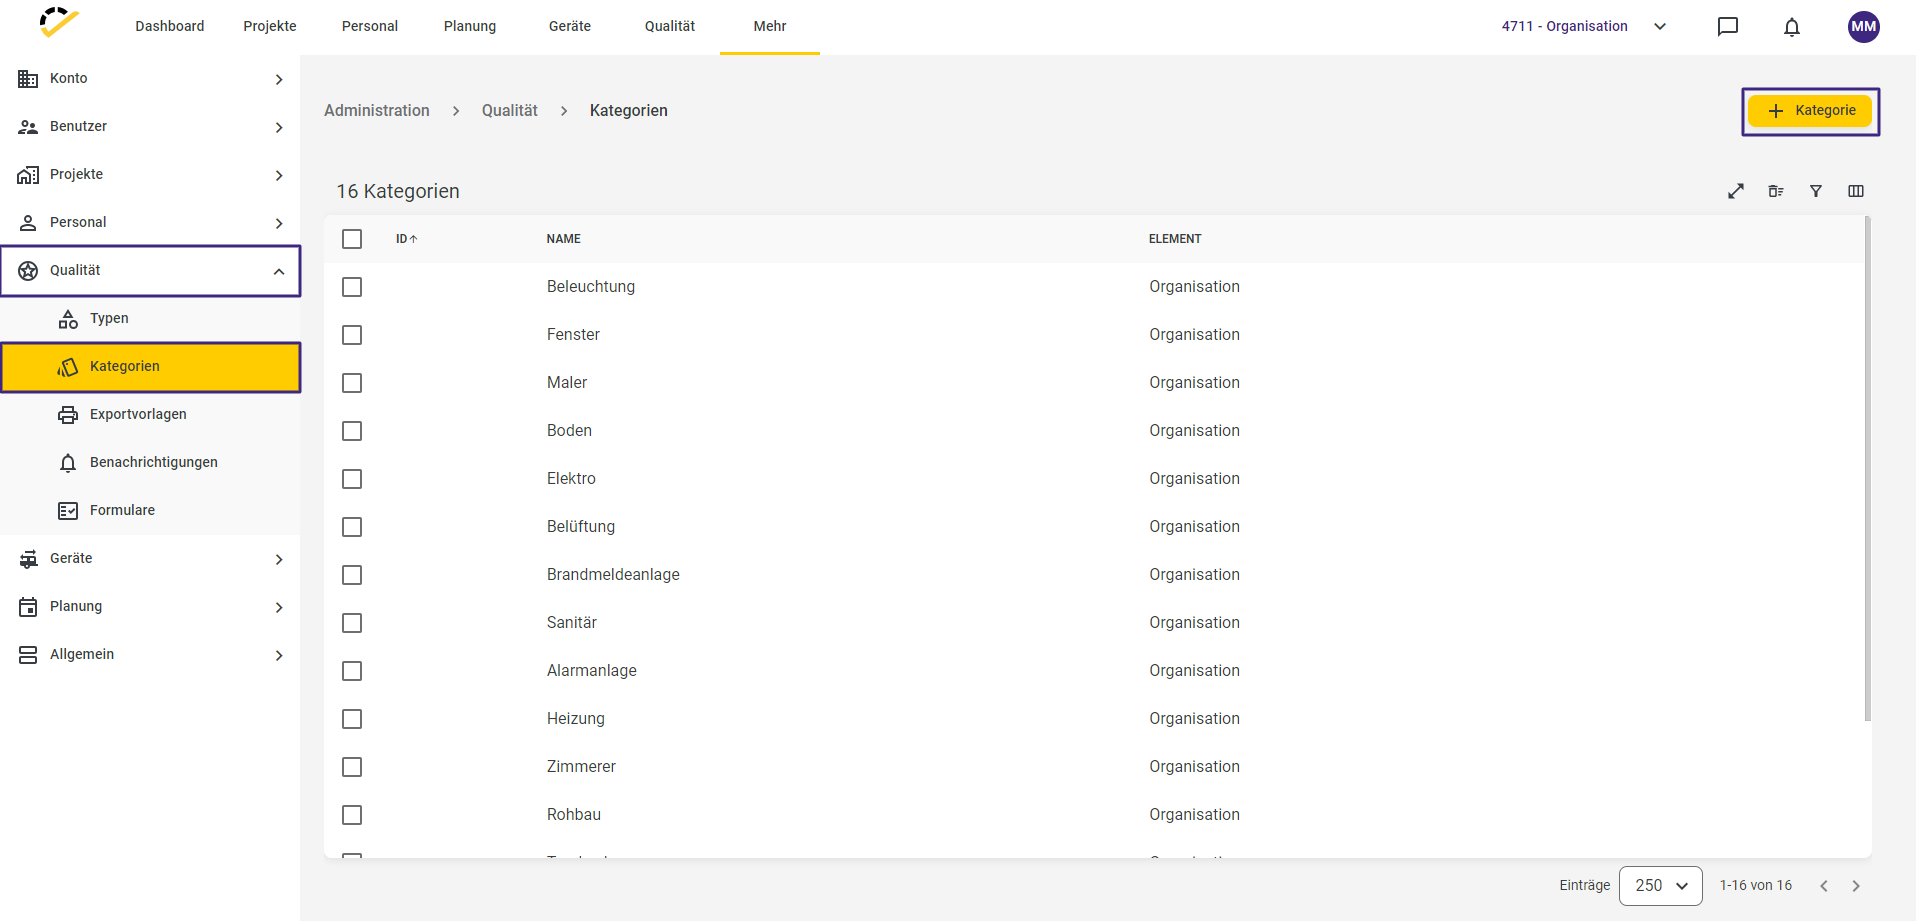Open the 4711 - Organisation dropdown
Screen dimensions: 1916x921
coord(1584,26)
